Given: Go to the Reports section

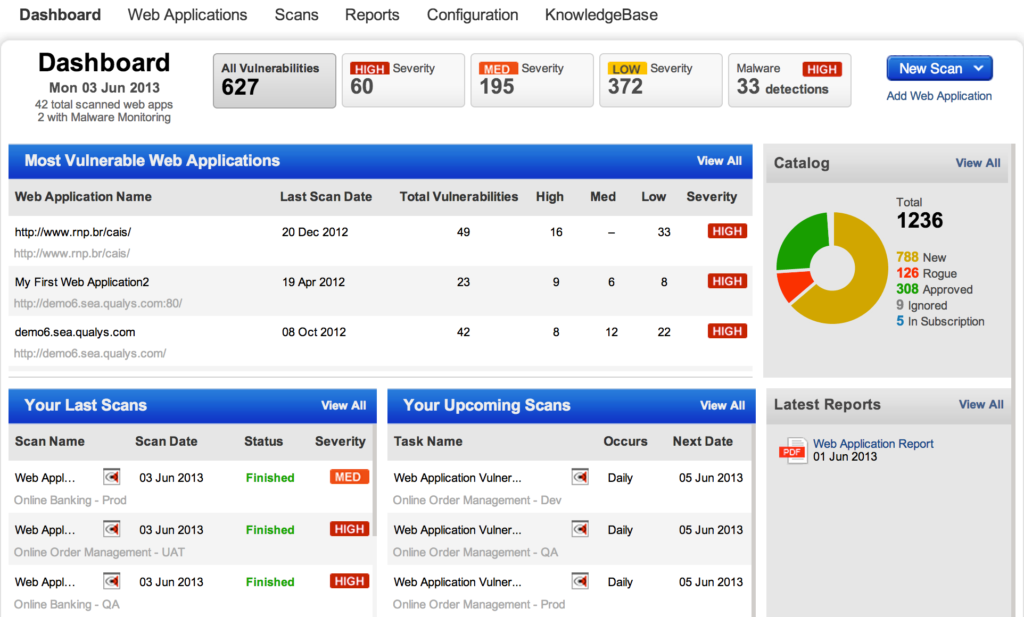Looking at the screenshot, I should coord(372,15).
